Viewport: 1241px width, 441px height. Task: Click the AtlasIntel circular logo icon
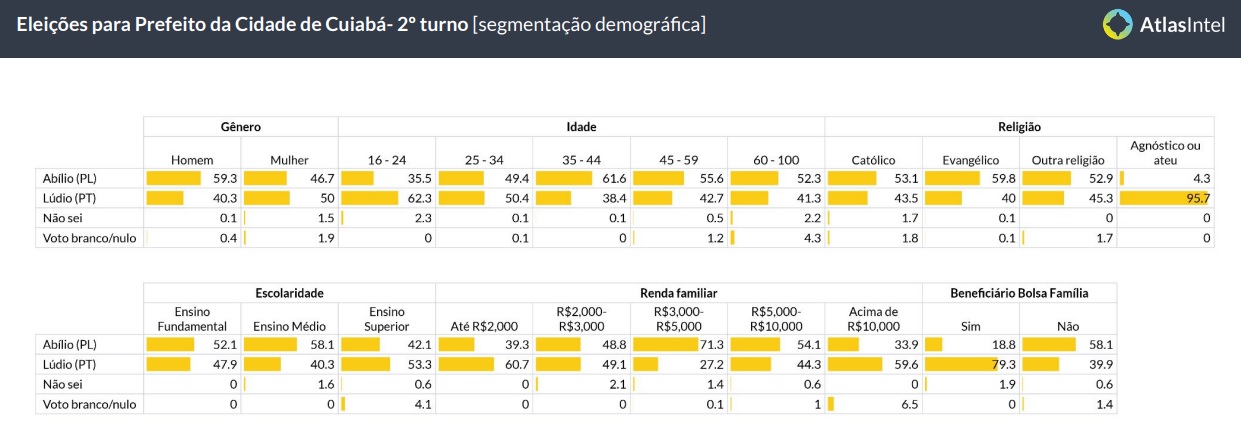[1117, 24]
